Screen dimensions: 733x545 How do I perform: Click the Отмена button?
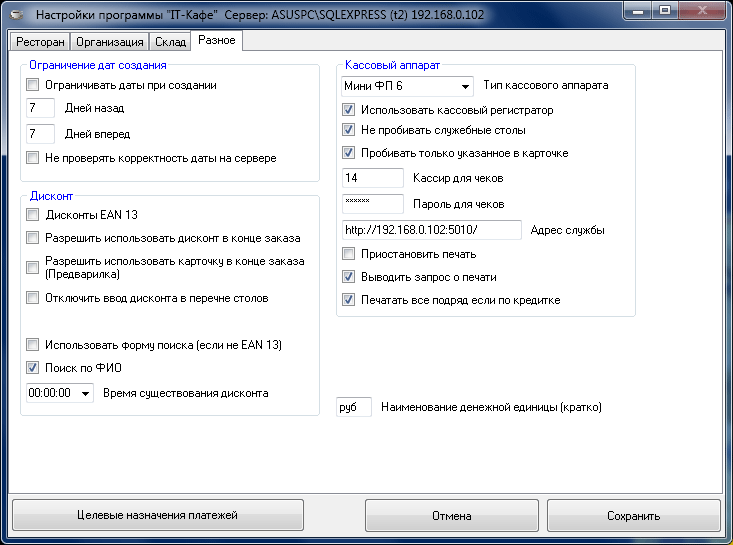tap(451, 516)
